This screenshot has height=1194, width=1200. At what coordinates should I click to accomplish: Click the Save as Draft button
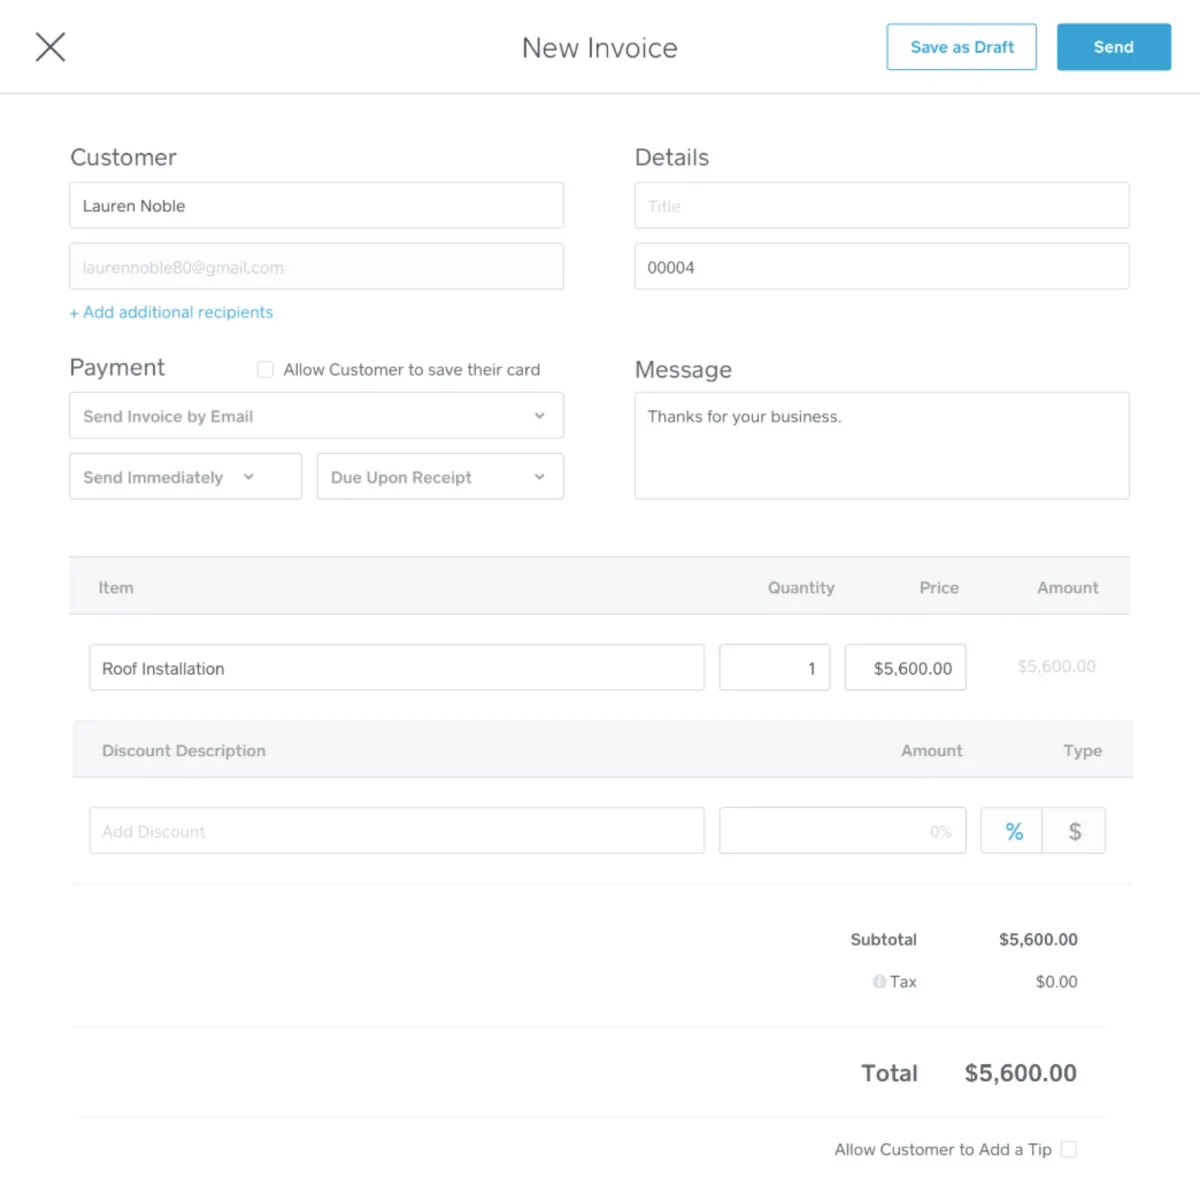[961, 47]
